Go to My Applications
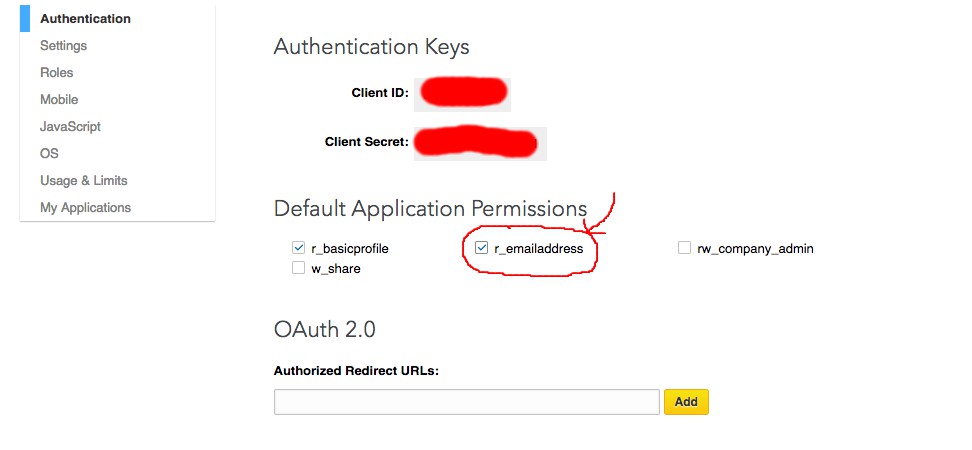This screenshot has width=972, height=450. [85, 208]
